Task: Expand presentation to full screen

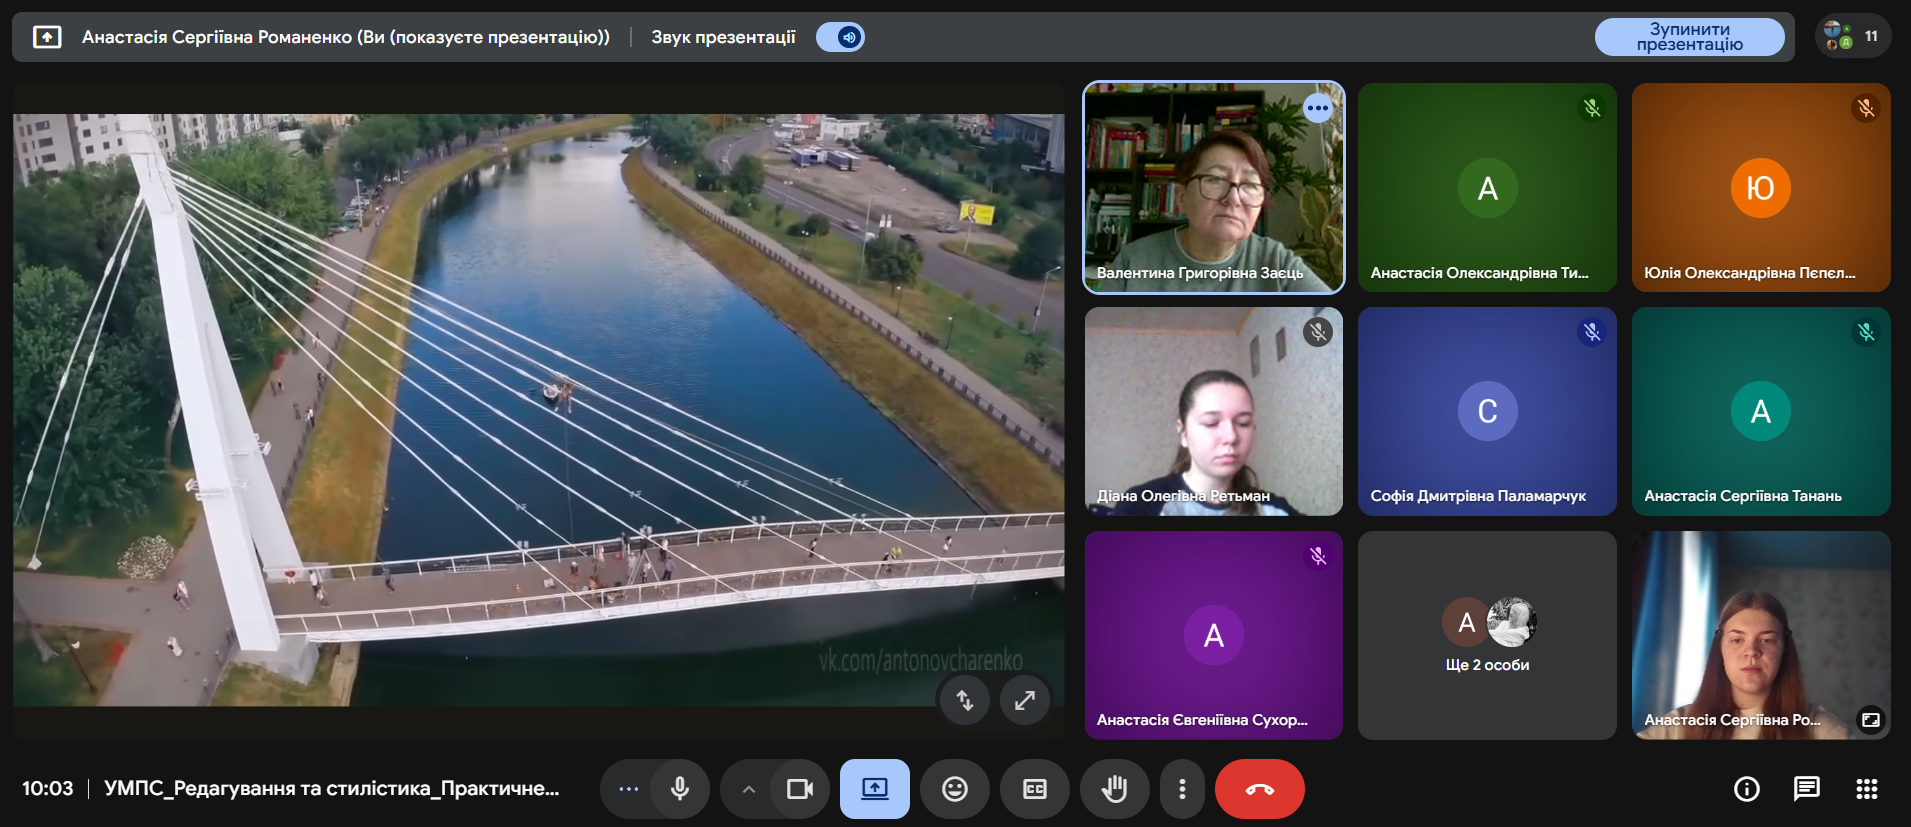Action: tap(1025, 700)
